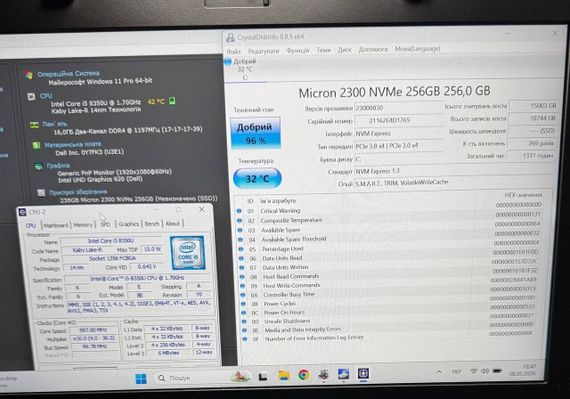Switch to the Bench tab in CPU-Z
This screenshot has height=399, width=570.
(x=152, y=224)
